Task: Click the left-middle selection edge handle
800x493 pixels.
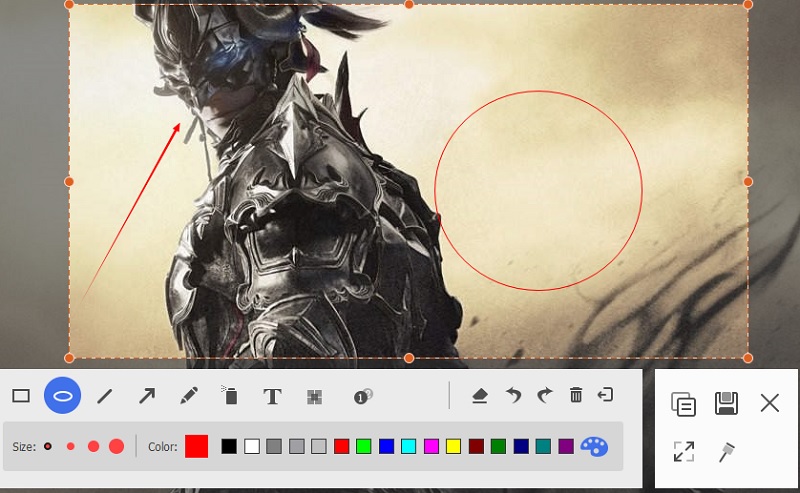Action: point(69,182)
